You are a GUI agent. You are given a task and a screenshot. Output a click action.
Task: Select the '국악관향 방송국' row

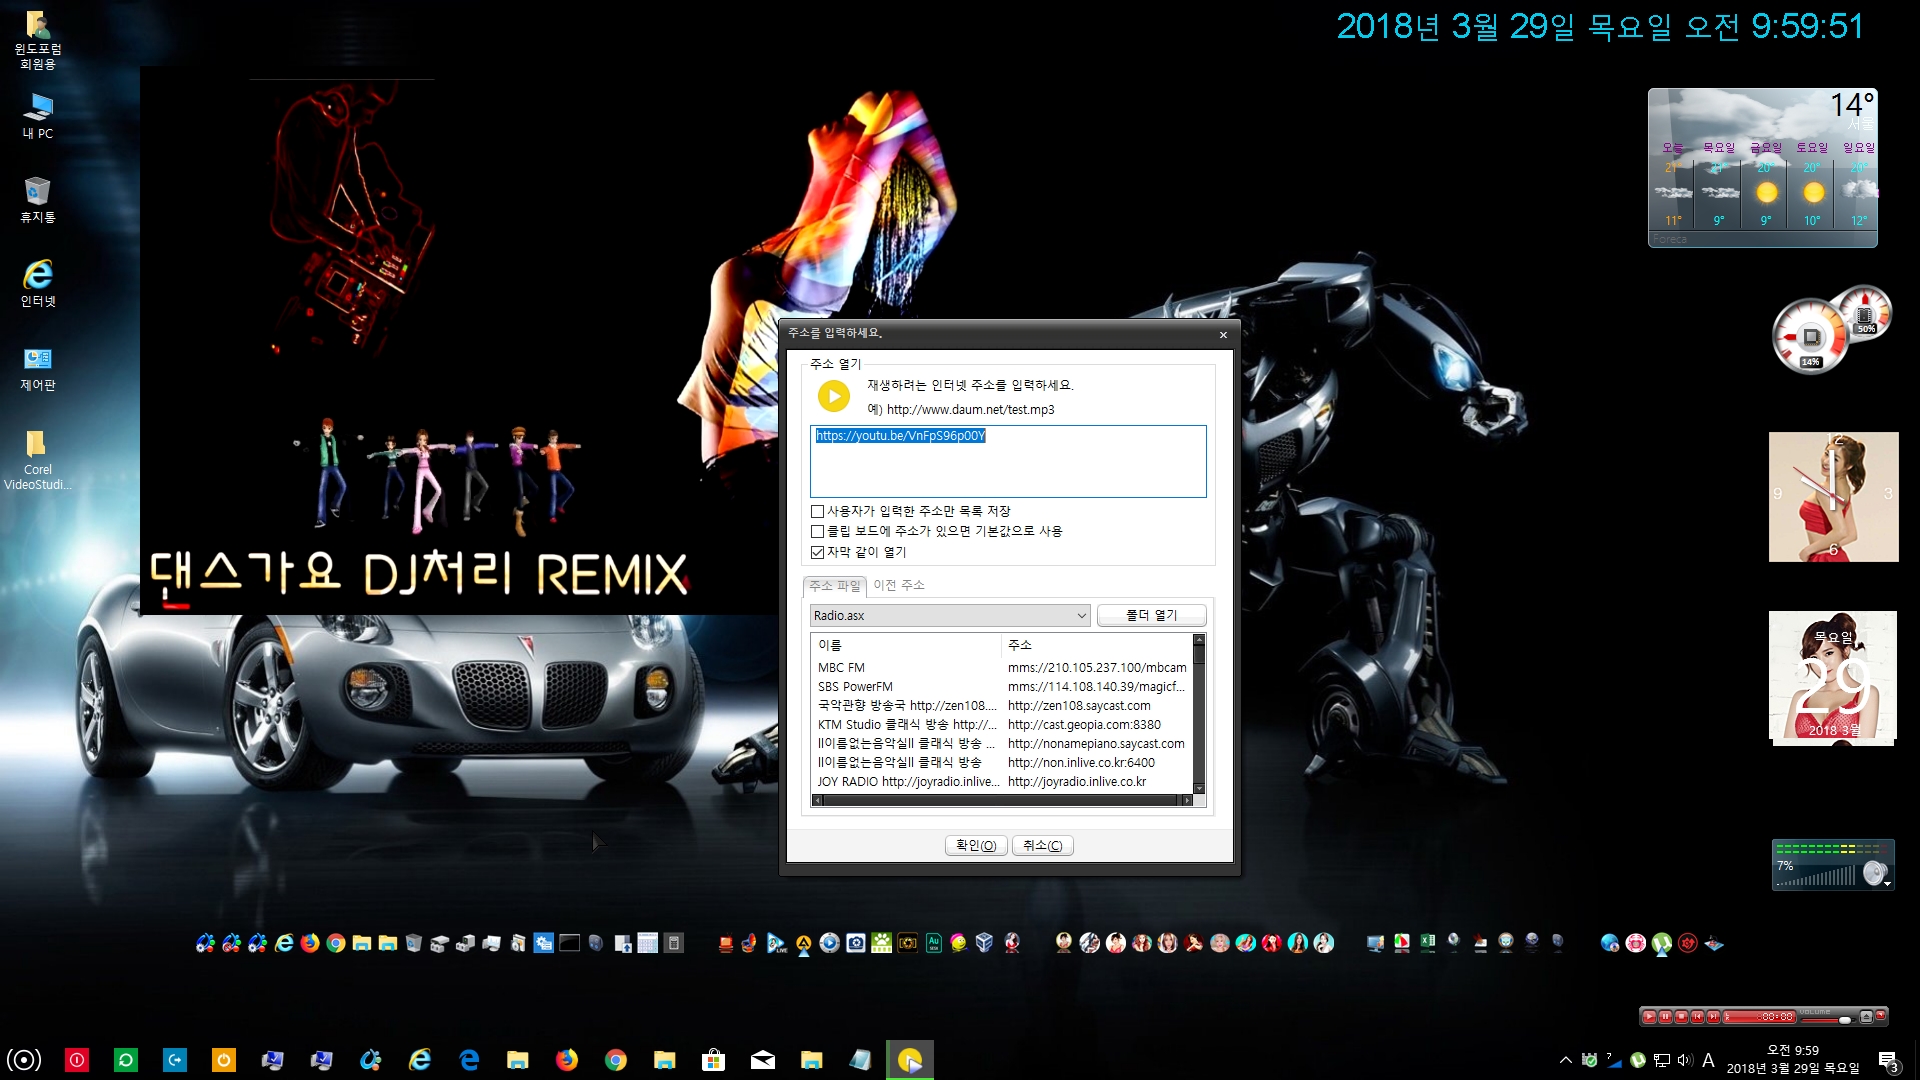1002,706
